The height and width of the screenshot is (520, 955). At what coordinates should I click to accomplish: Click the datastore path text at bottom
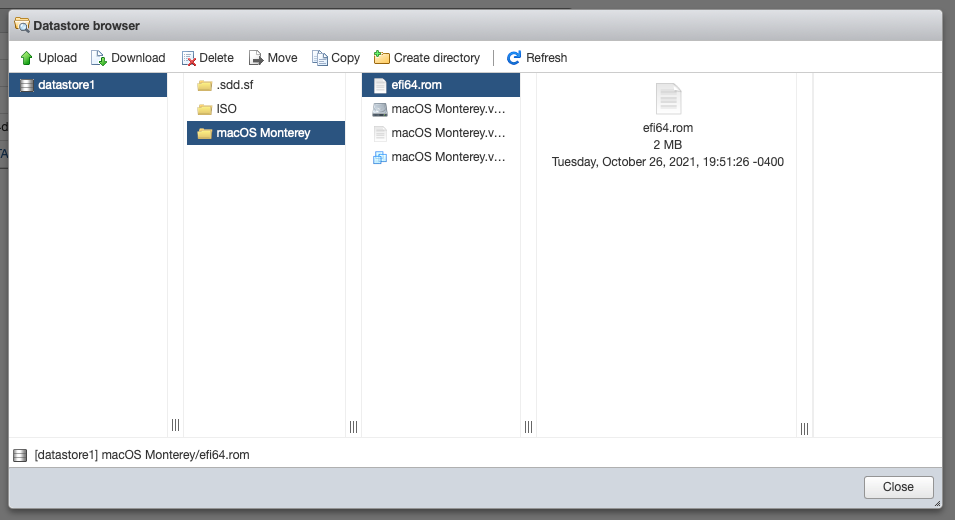141,455
